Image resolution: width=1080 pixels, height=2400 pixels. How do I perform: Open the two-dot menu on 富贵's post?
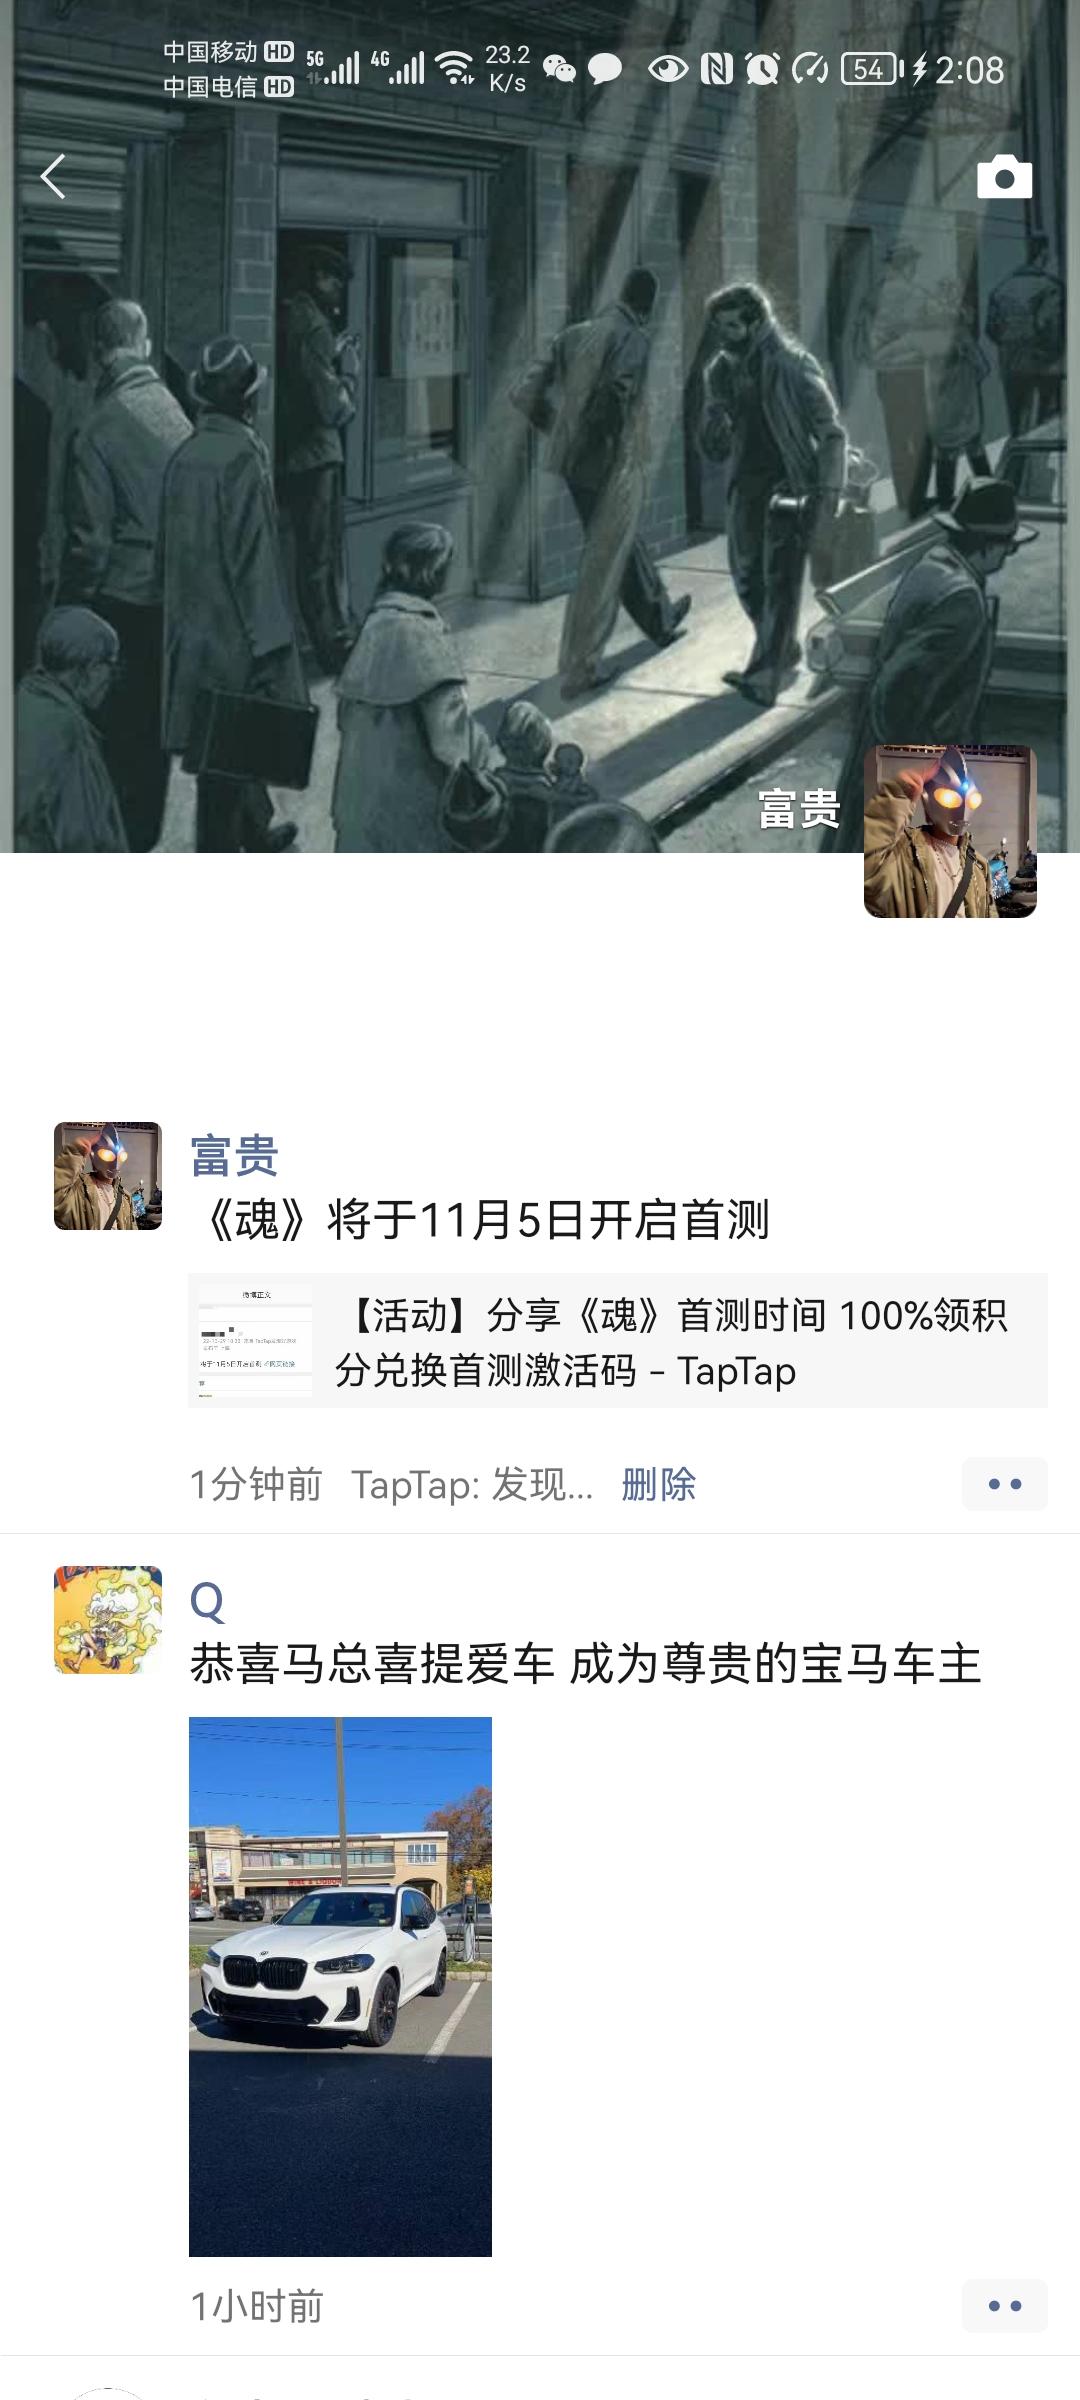[1004, 1484]
